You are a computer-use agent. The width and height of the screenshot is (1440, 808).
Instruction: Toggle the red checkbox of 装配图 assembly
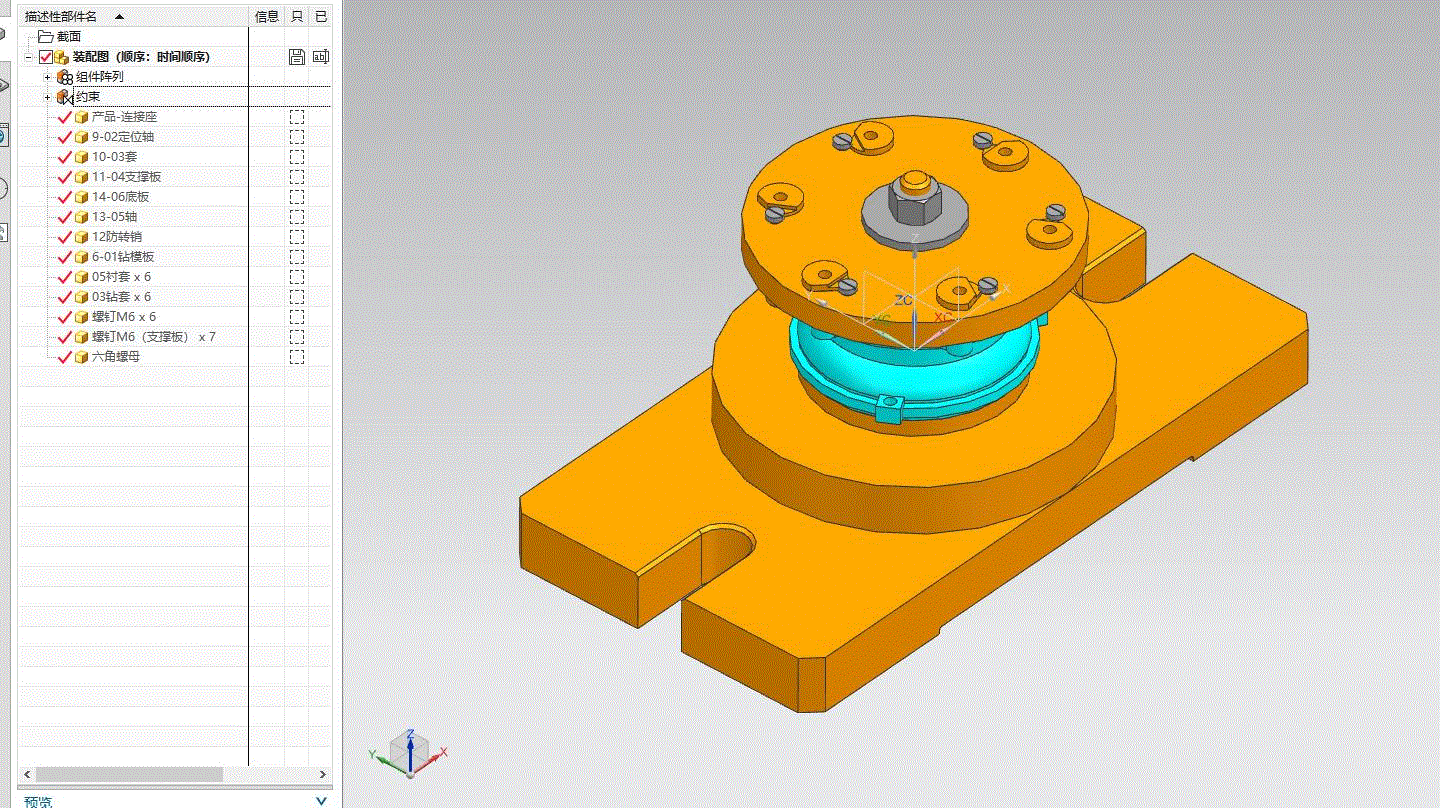point(46,57)
